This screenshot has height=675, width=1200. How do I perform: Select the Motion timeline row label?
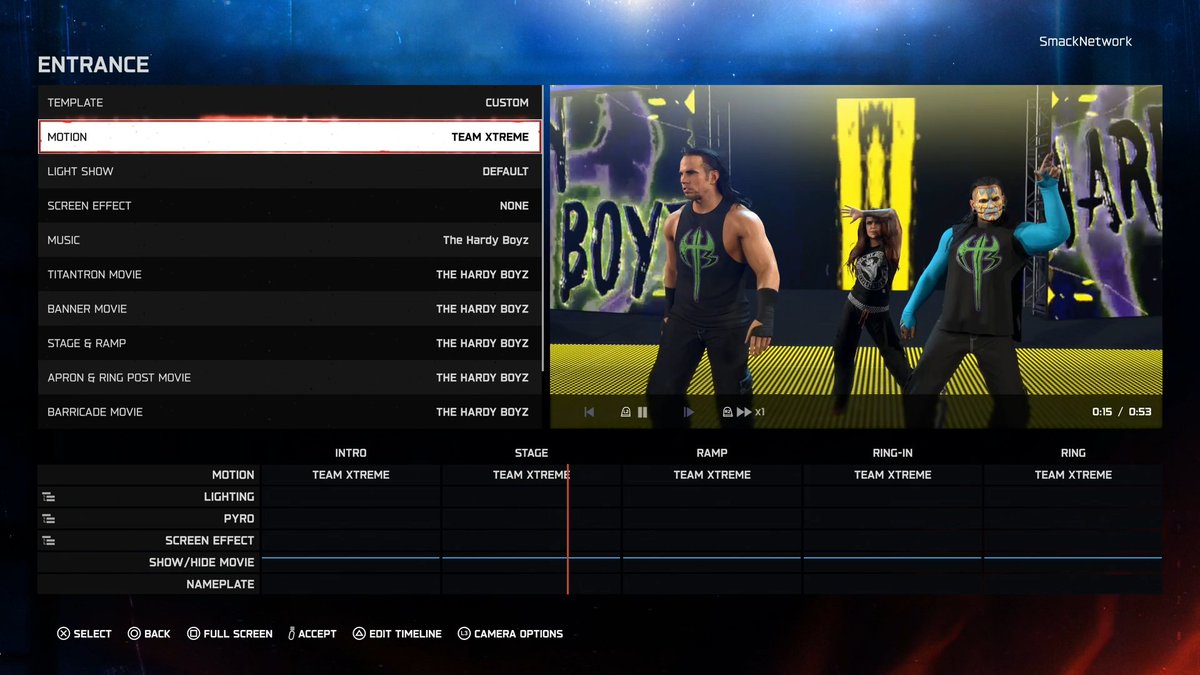pyautogui.click(x=233, y=475)
